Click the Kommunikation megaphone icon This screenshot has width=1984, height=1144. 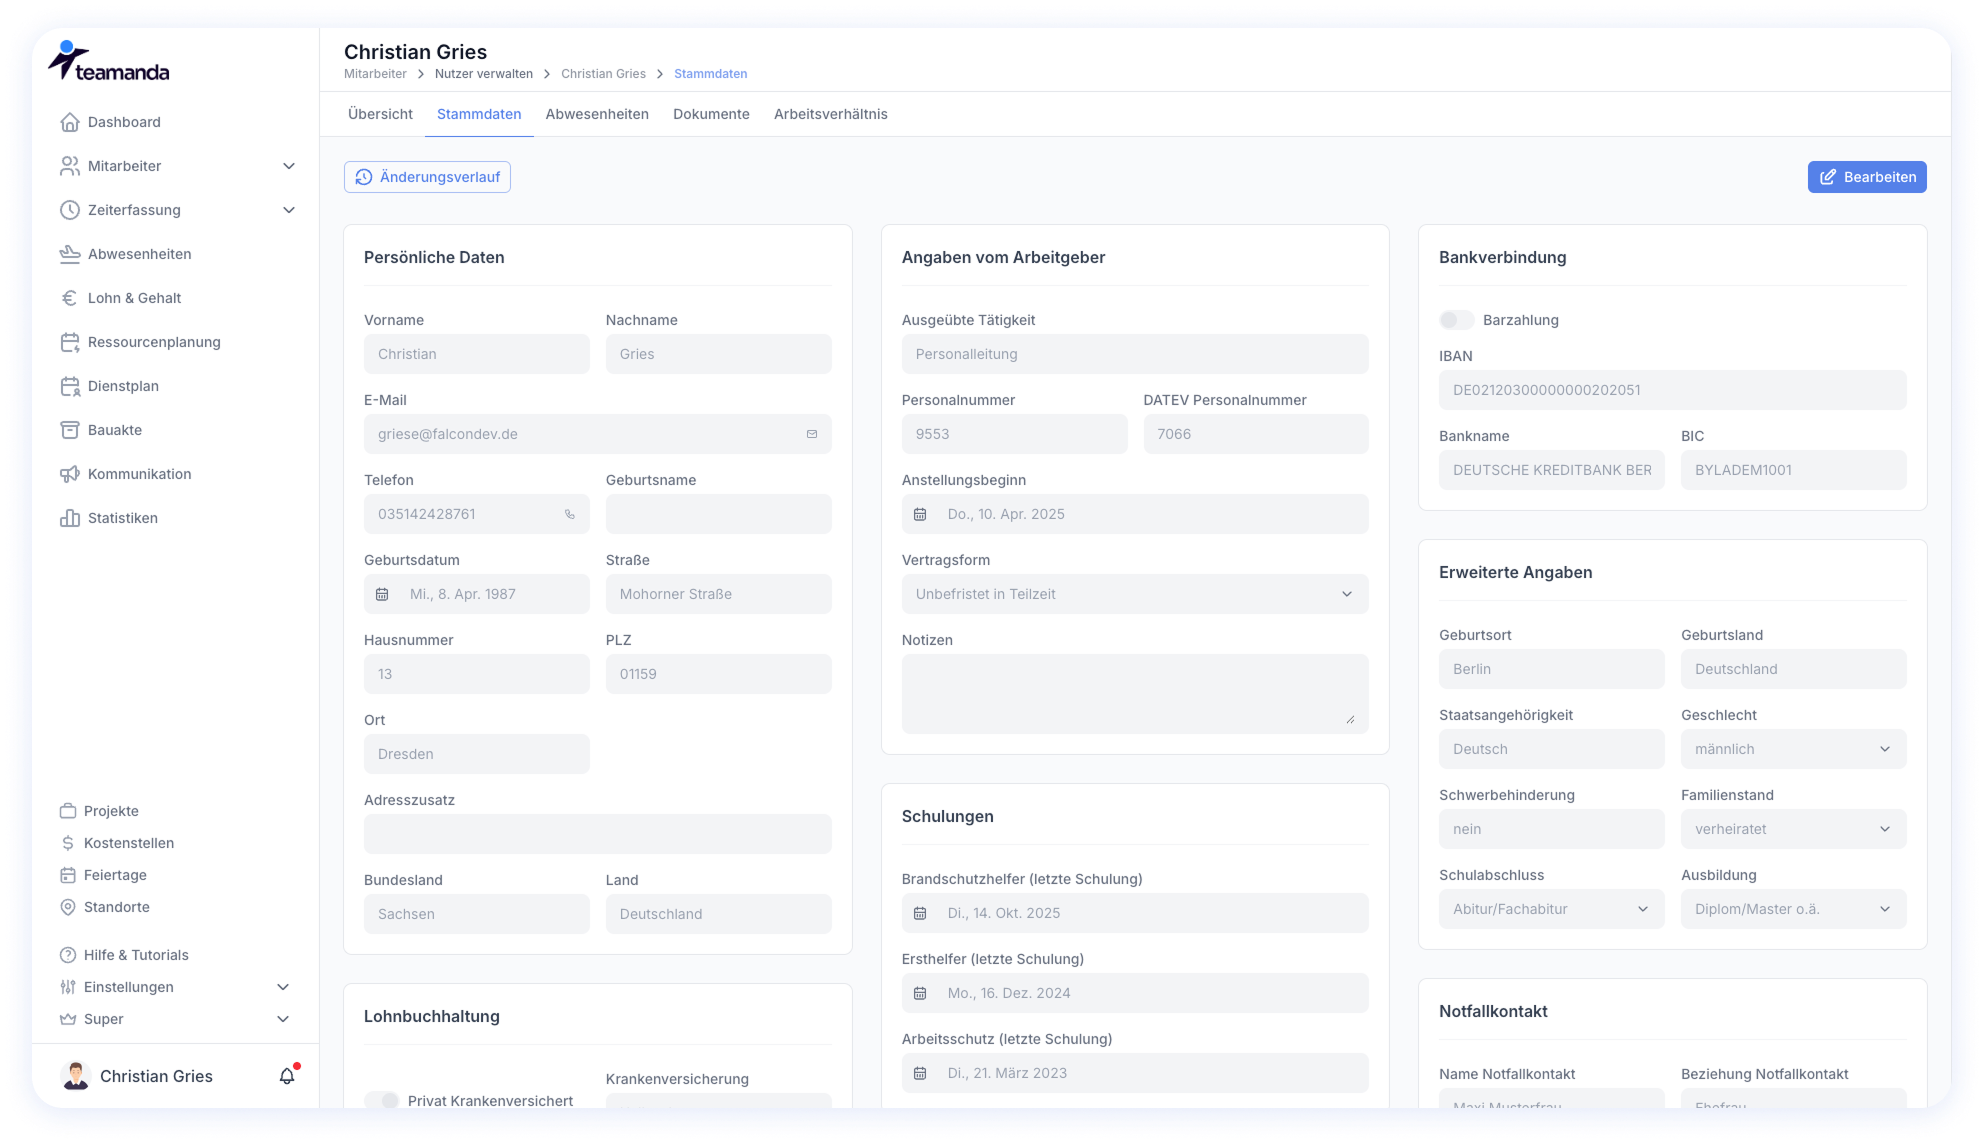69,474
